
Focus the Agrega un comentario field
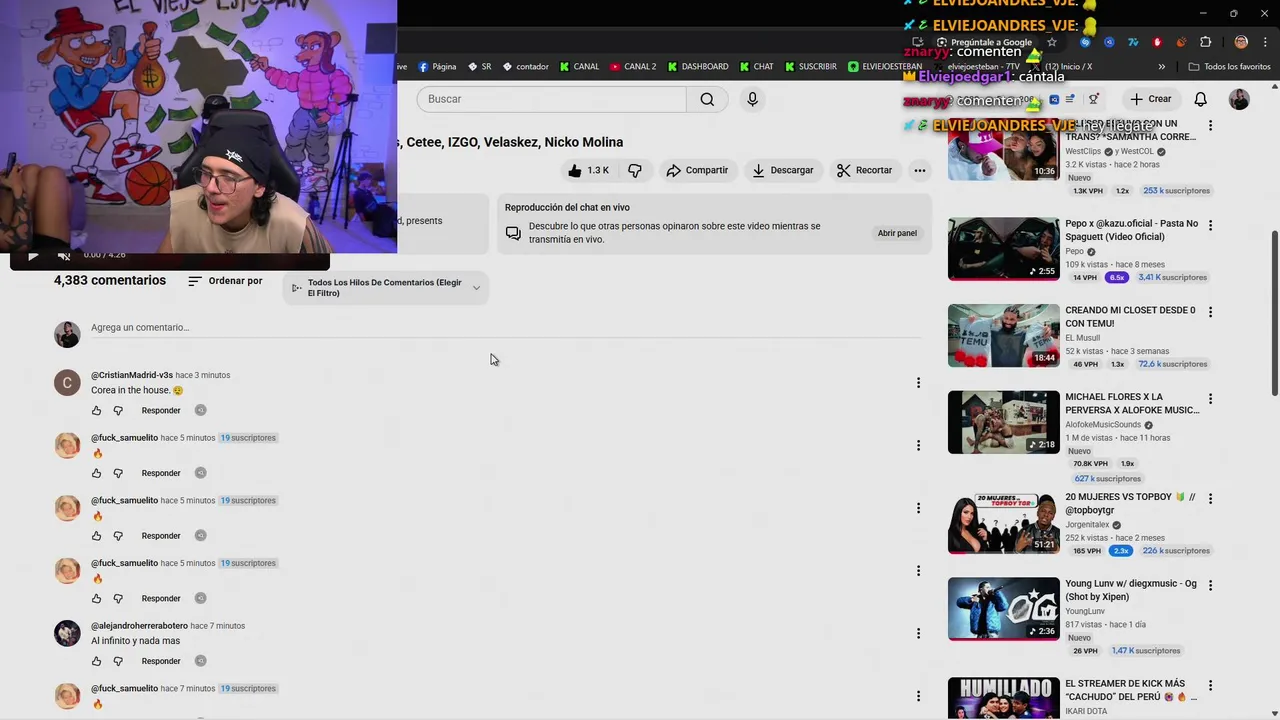pos(505,328)
